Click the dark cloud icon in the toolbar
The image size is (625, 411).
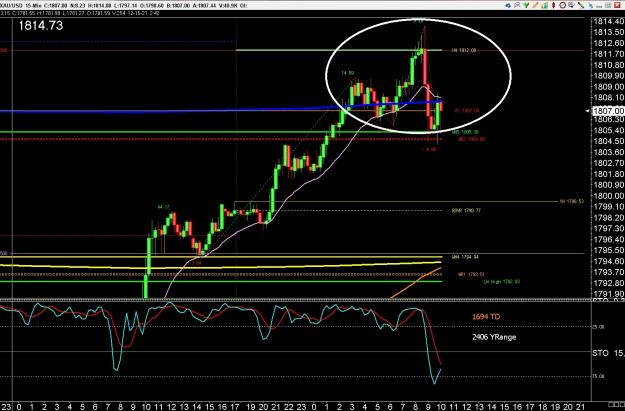[508, 5]
